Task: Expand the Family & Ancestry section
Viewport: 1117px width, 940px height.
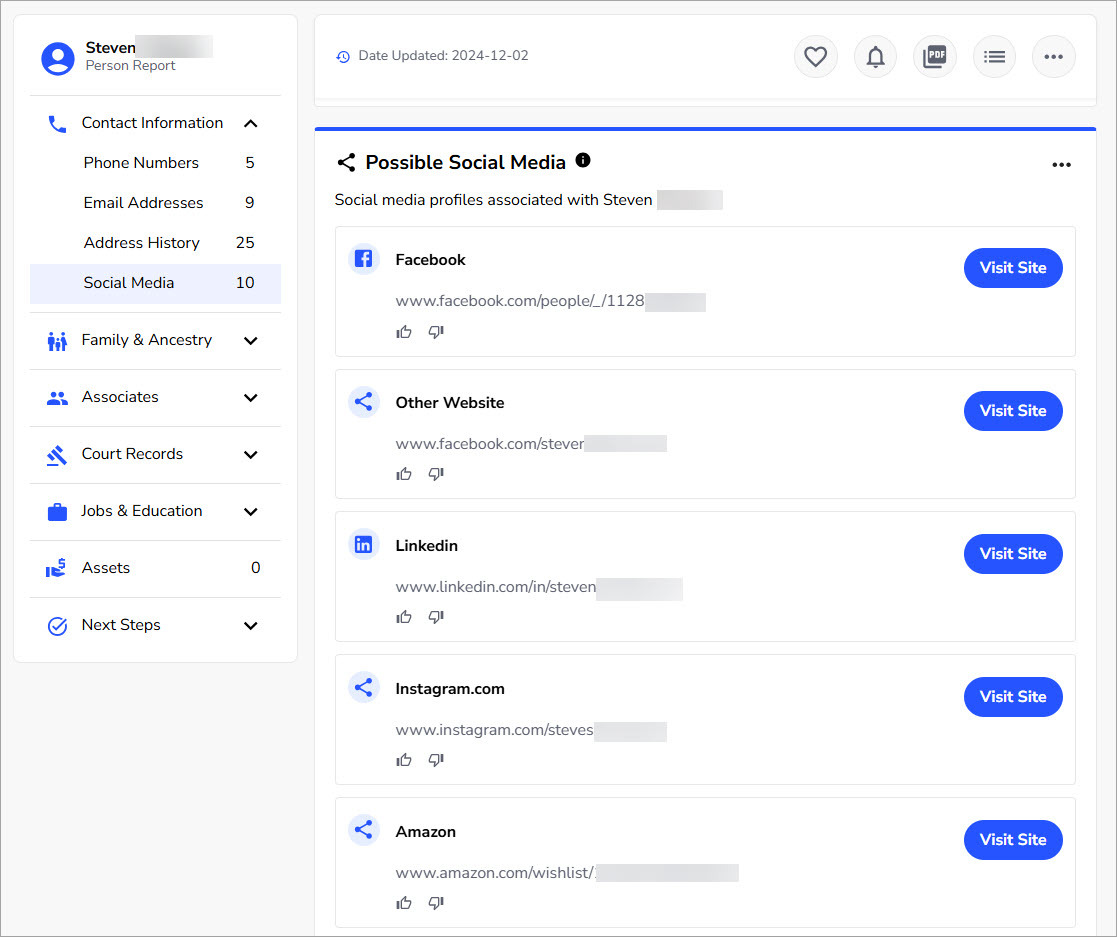Action: click(x=251, y=340)
